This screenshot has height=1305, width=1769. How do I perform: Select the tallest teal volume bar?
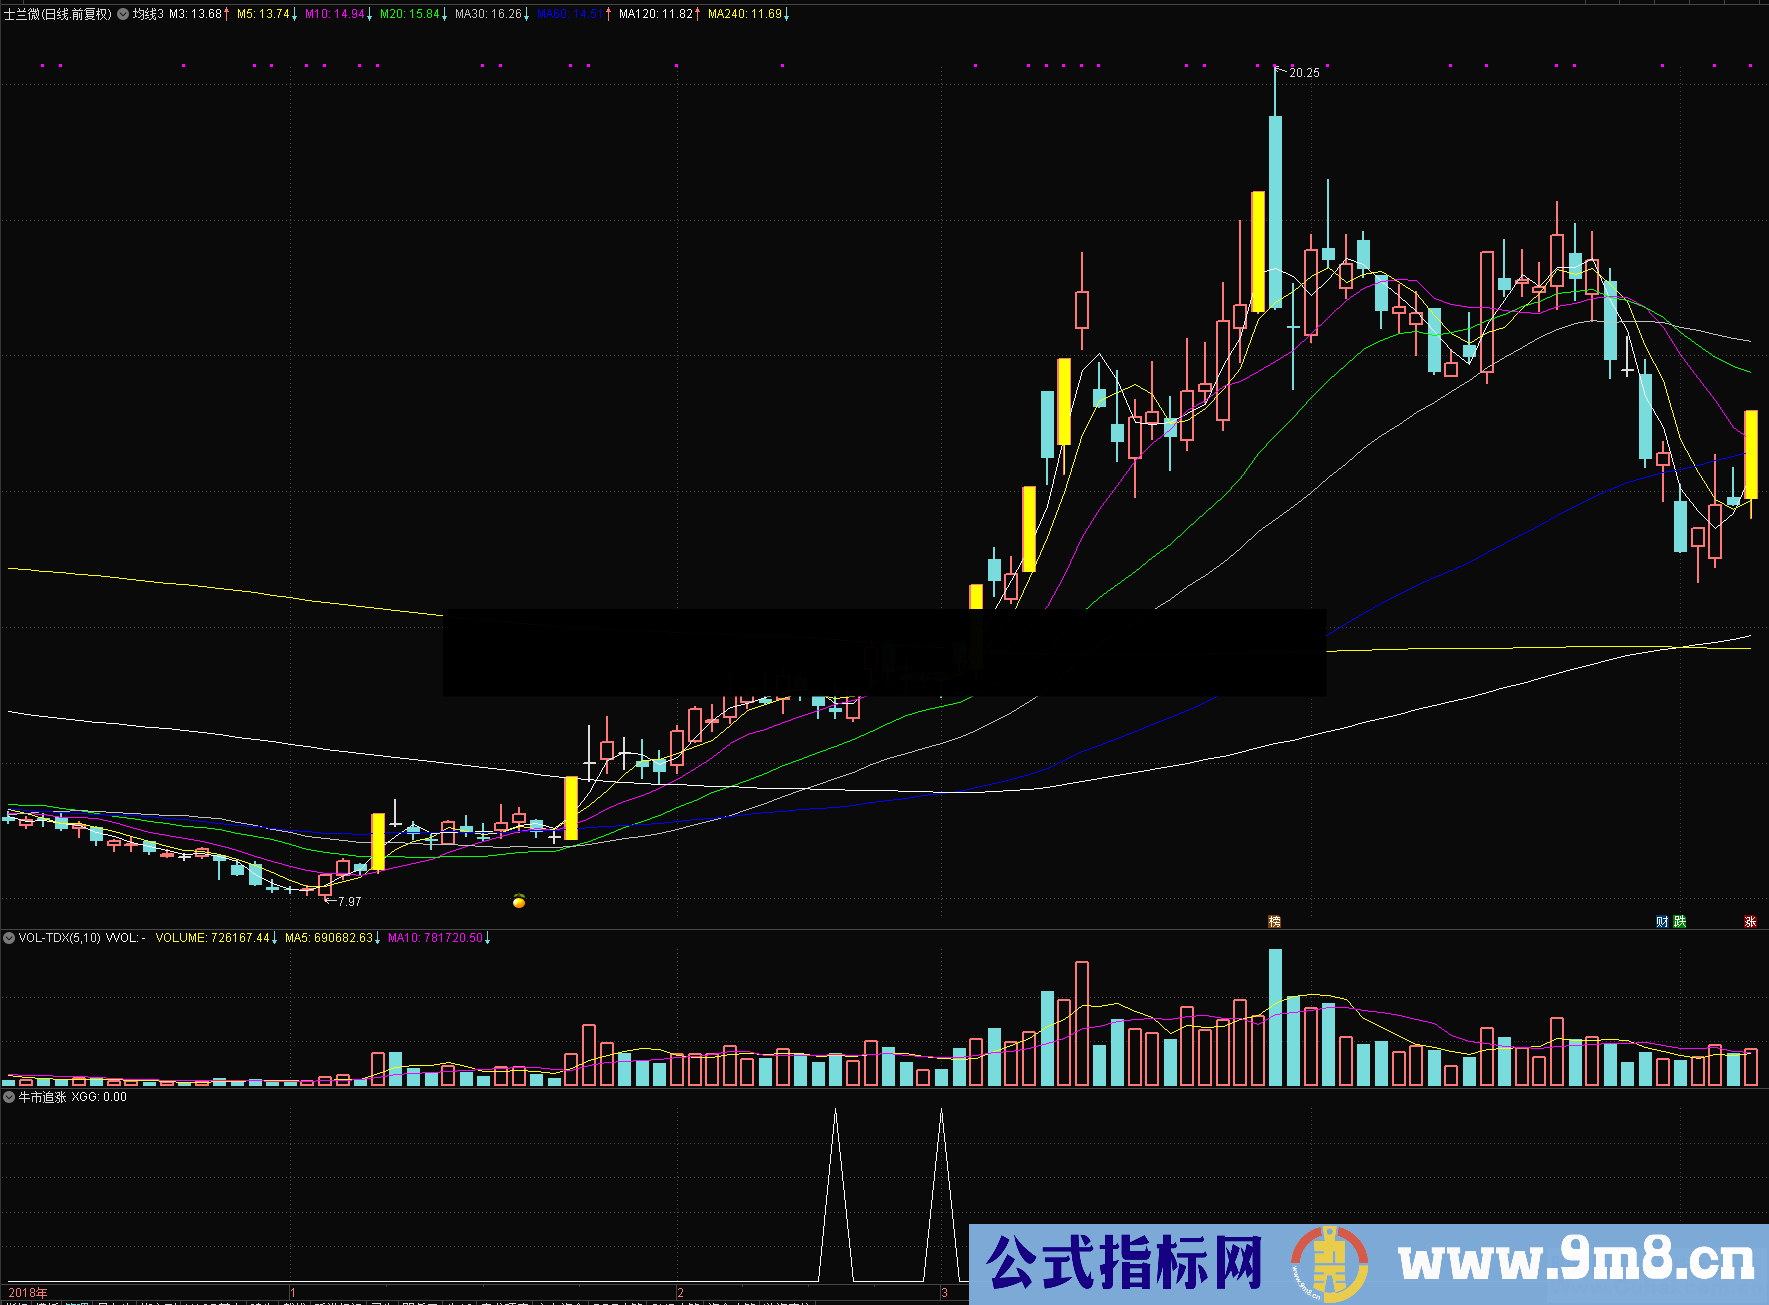(x=1275, y=1017)
